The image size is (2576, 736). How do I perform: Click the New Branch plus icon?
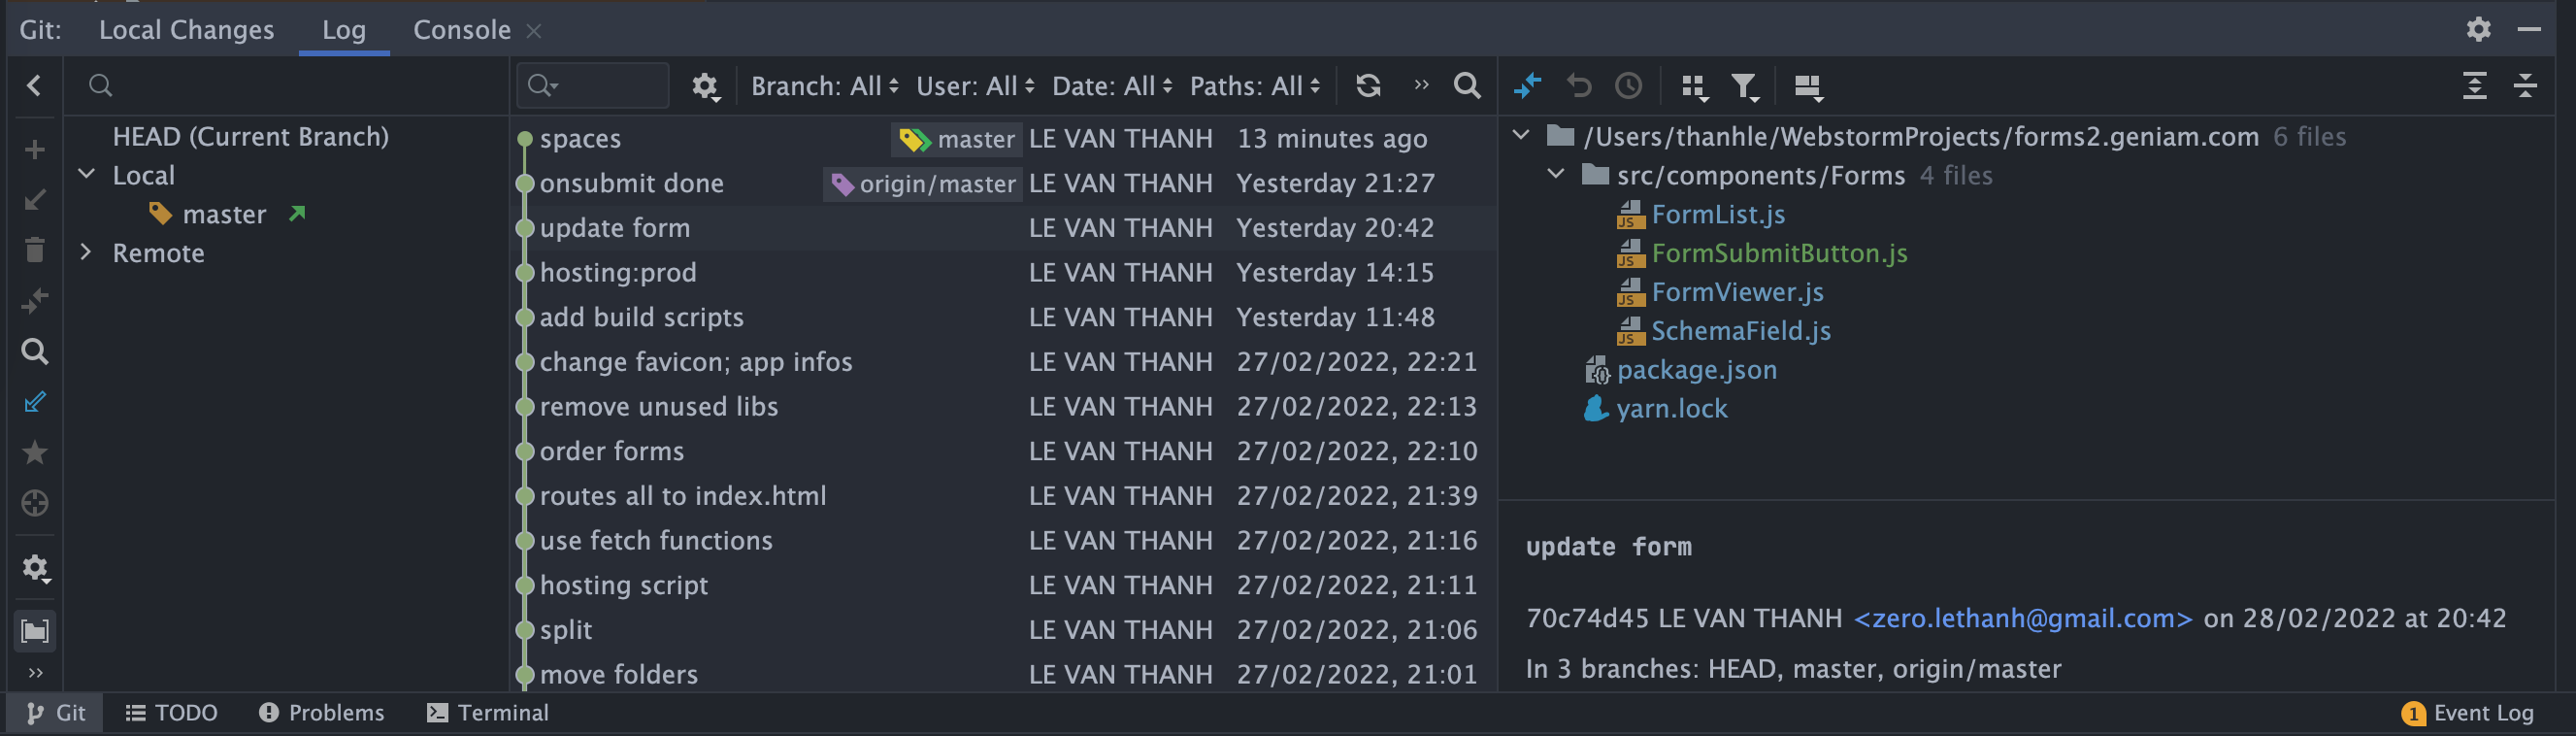click(x=35, y=150)
